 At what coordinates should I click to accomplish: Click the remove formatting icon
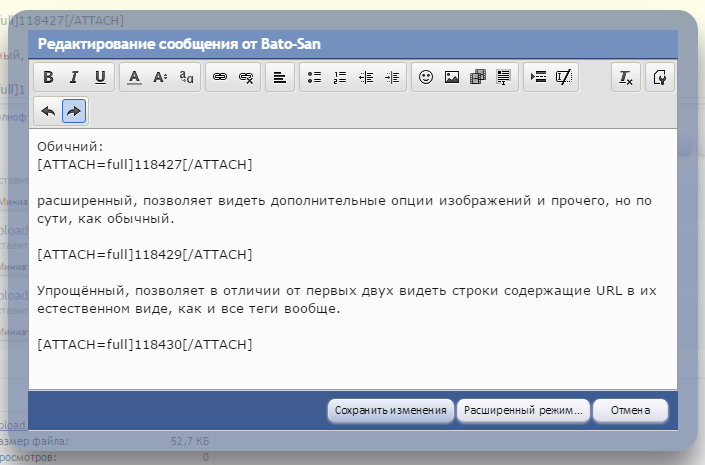pyautogui.click(x=626, y=77)
